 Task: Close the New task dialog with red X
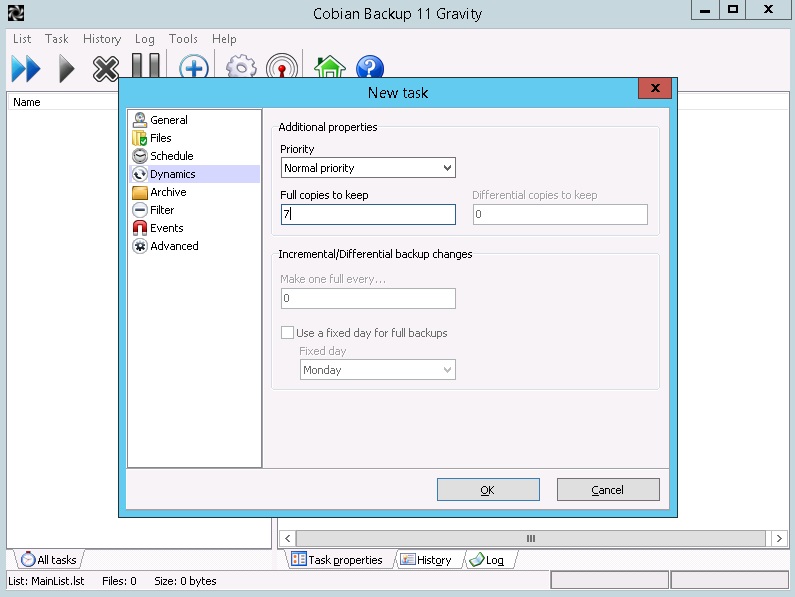(655, 88)
